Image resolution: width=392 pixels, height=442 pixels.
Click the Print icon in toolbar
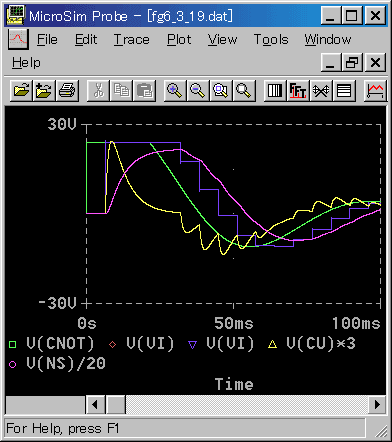point(67,91)
